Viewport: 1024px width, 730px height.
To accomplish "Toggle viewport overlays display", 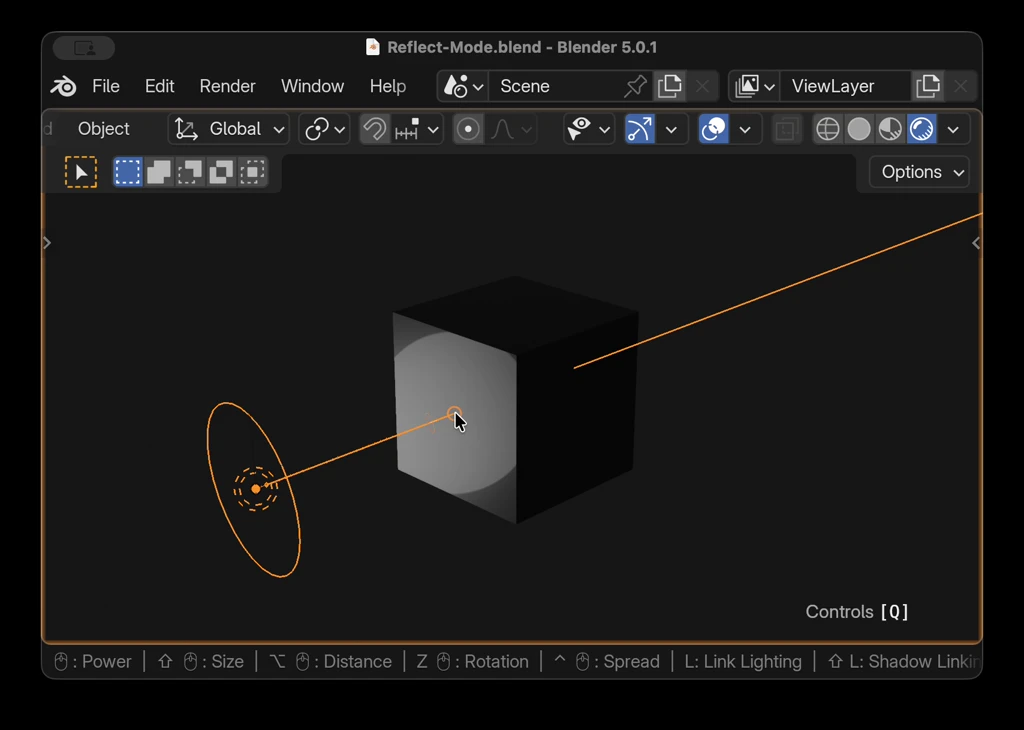I will point(713,129).
